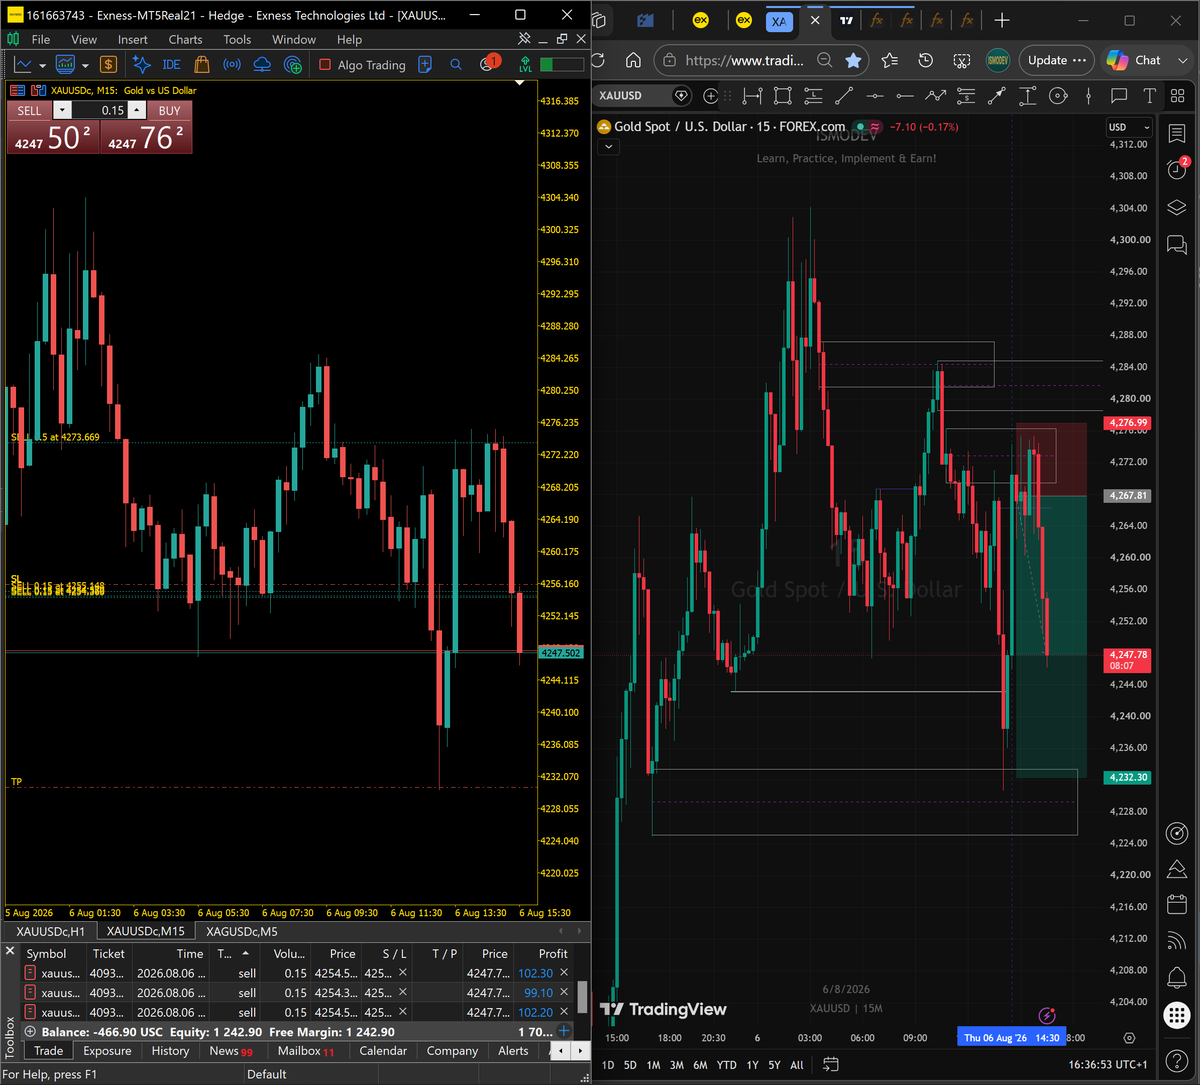Click the lot volume field showing 0.15
The width and height of the screenshot is (1200, 1085).
(100, 111)
